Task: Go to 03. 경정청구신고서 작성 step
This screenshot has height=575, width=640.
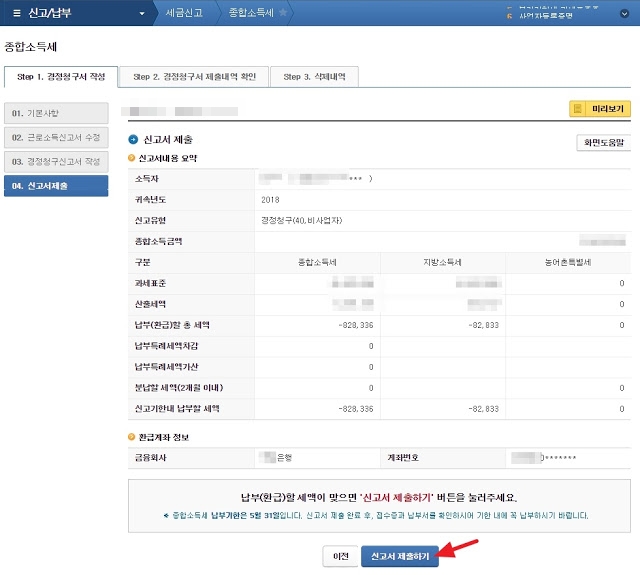Action: [56, 162]
